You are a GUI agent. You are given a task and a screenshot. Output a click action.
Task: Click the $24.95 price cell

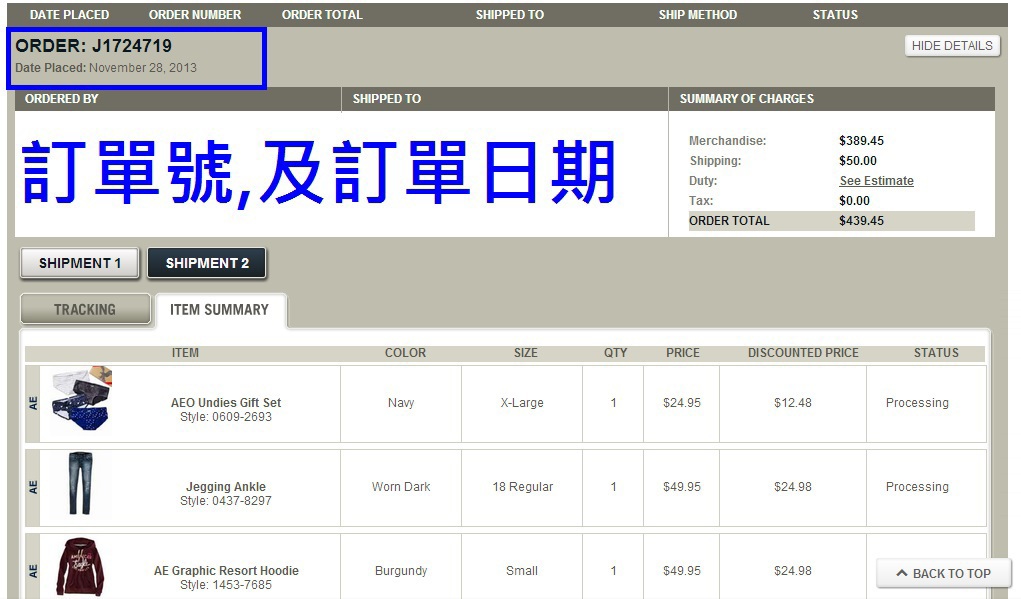[682, 403]
